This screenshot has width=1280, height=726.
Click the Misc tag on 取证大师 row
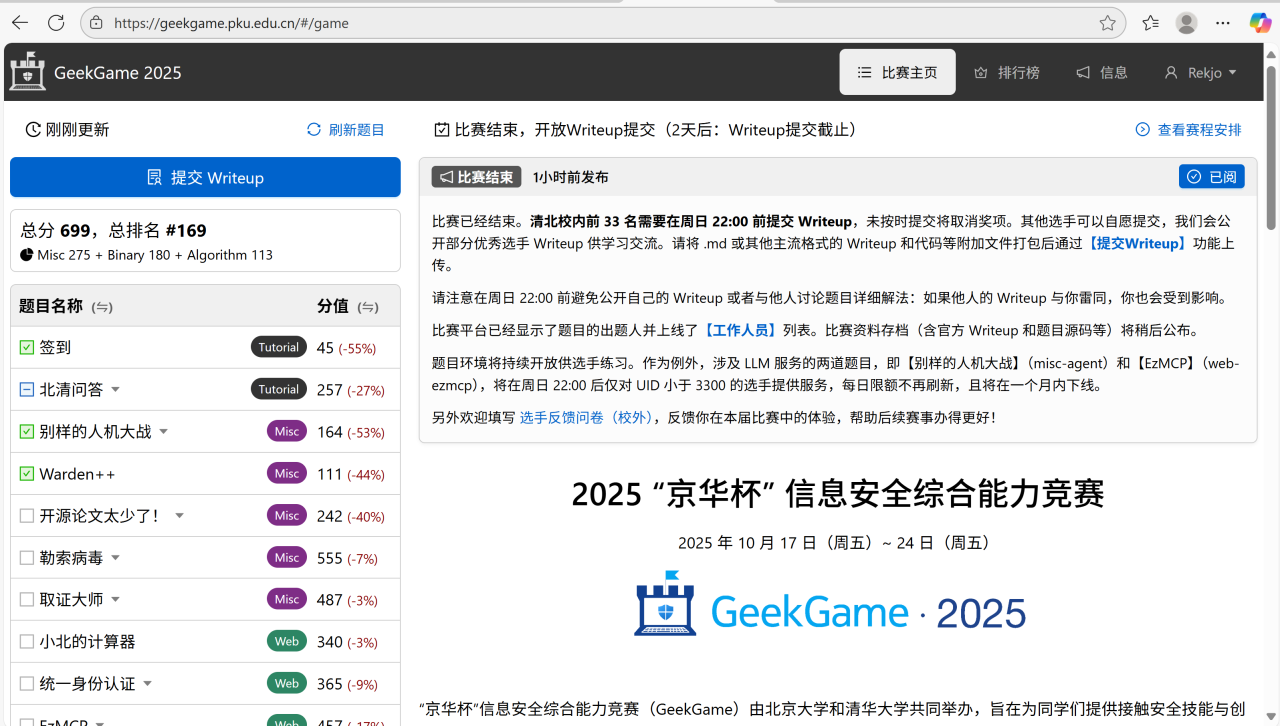(287, 599)
